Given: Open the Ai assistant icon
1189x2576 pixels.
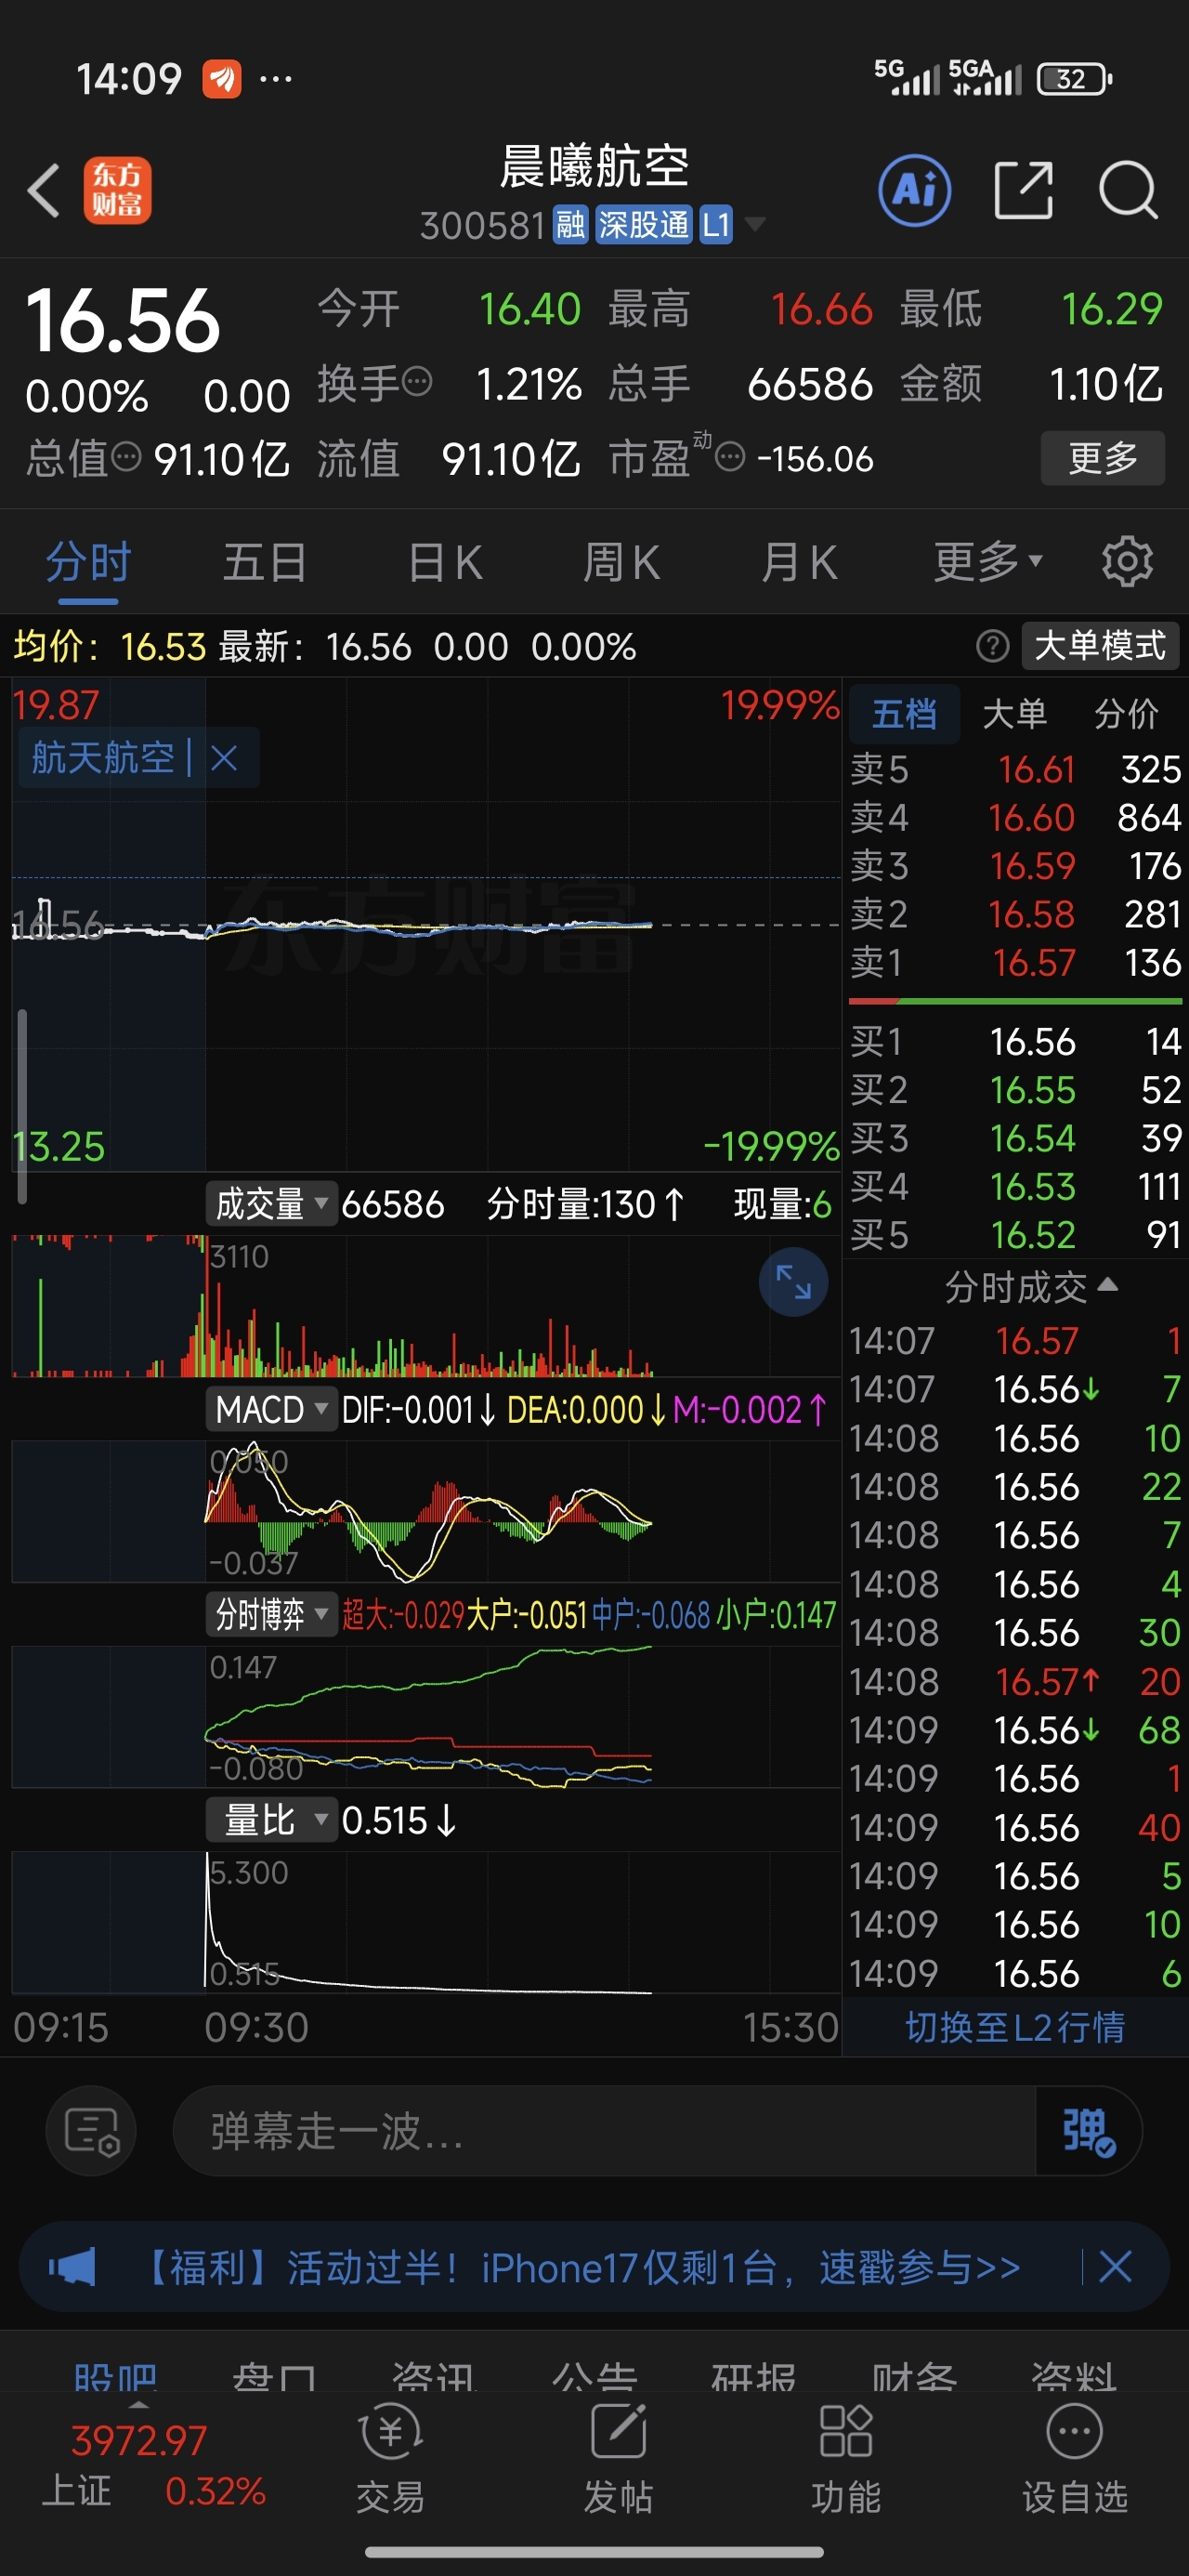Looking at the screenshot, I should click(x=914, y=190).
